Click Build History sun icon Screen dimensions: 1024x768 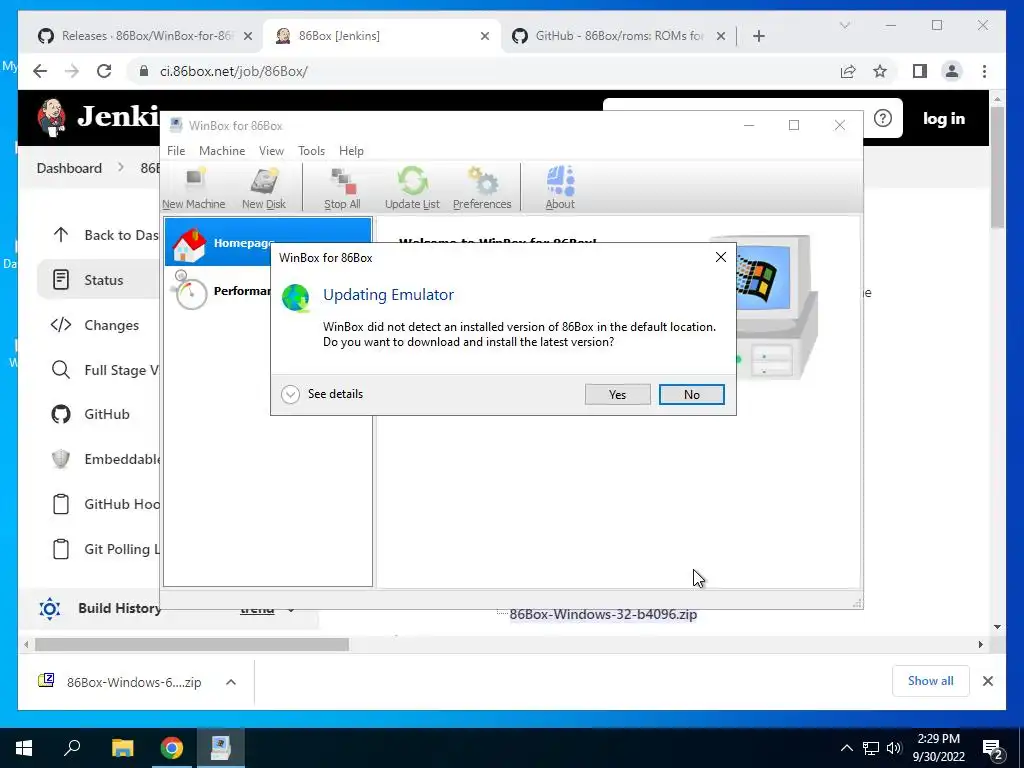tap(50, 609)
